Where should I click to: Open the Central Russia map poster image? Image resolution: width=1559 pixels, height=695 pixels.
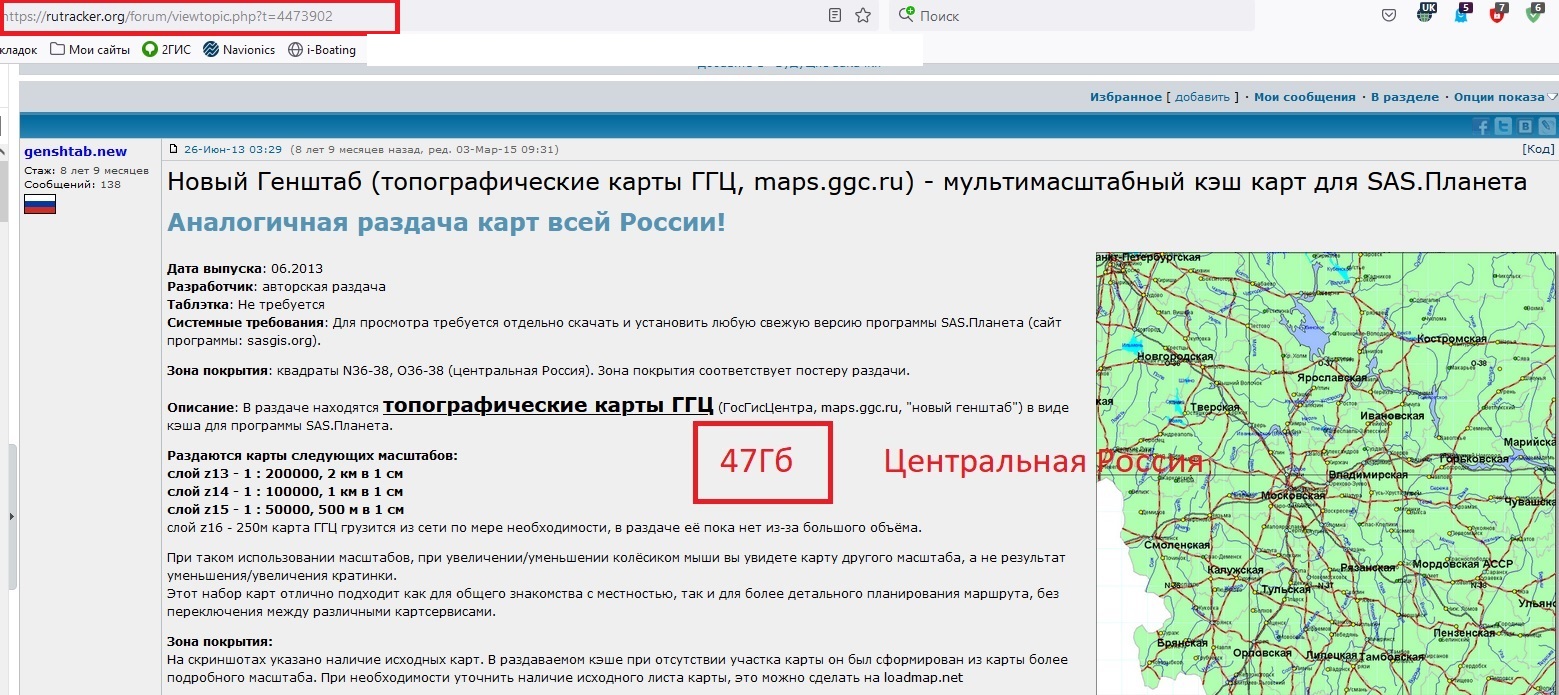(x=1327, y=472)
